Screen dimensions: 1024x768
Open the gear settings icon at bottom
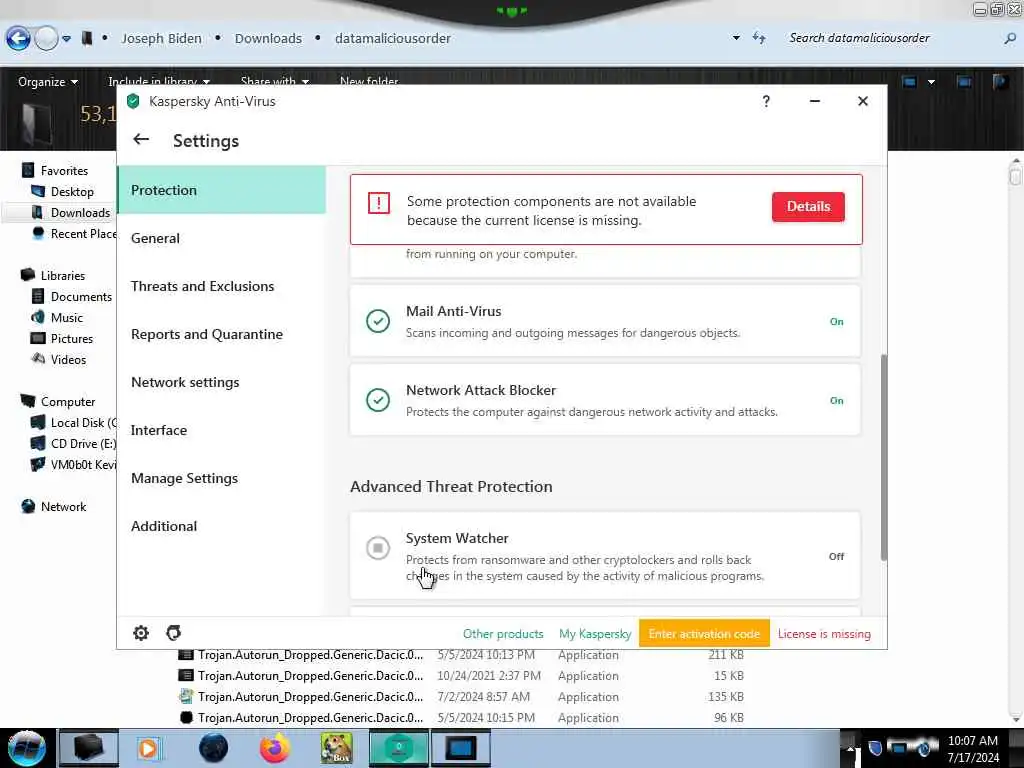[x=141, y=633]
